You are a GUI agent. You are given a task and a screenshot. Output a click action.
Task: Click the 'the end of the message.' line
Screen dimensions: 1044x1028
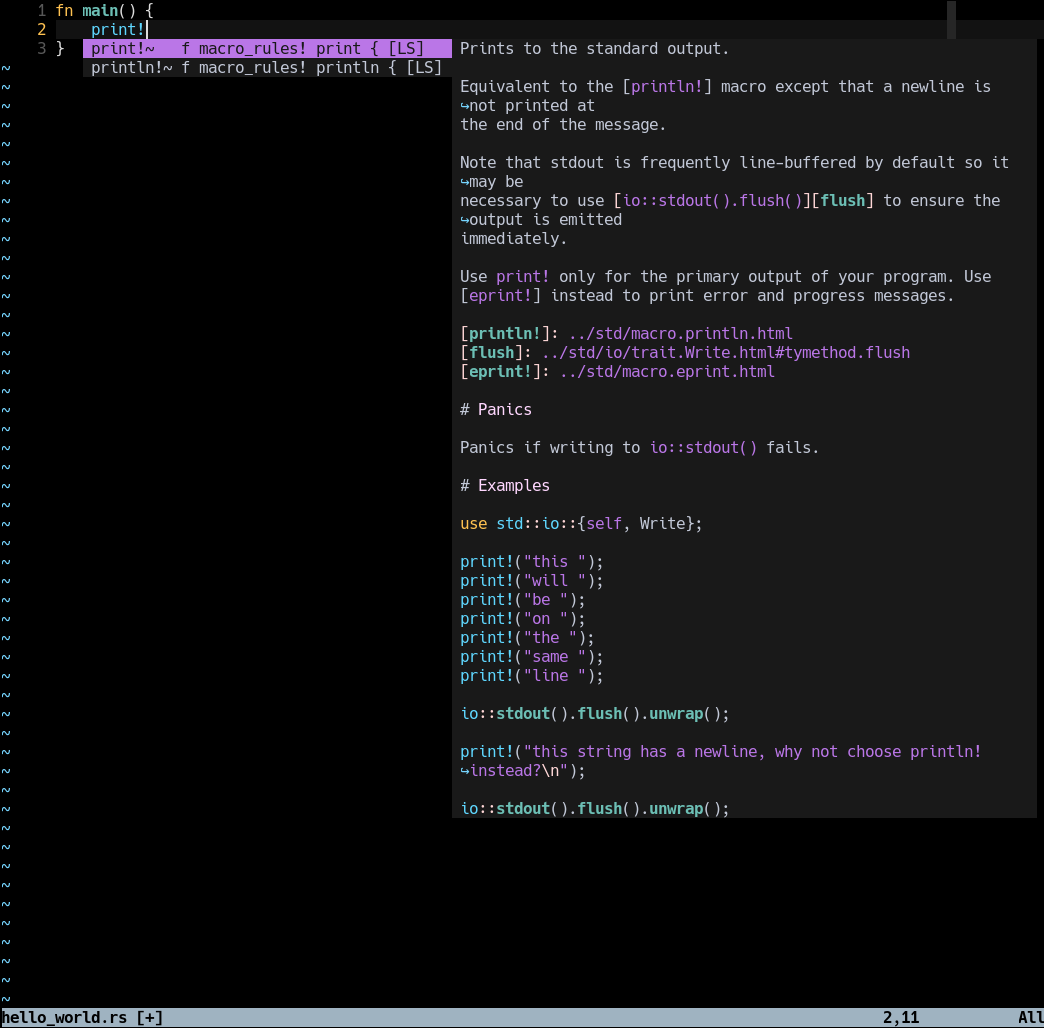[x=563, y=125]
